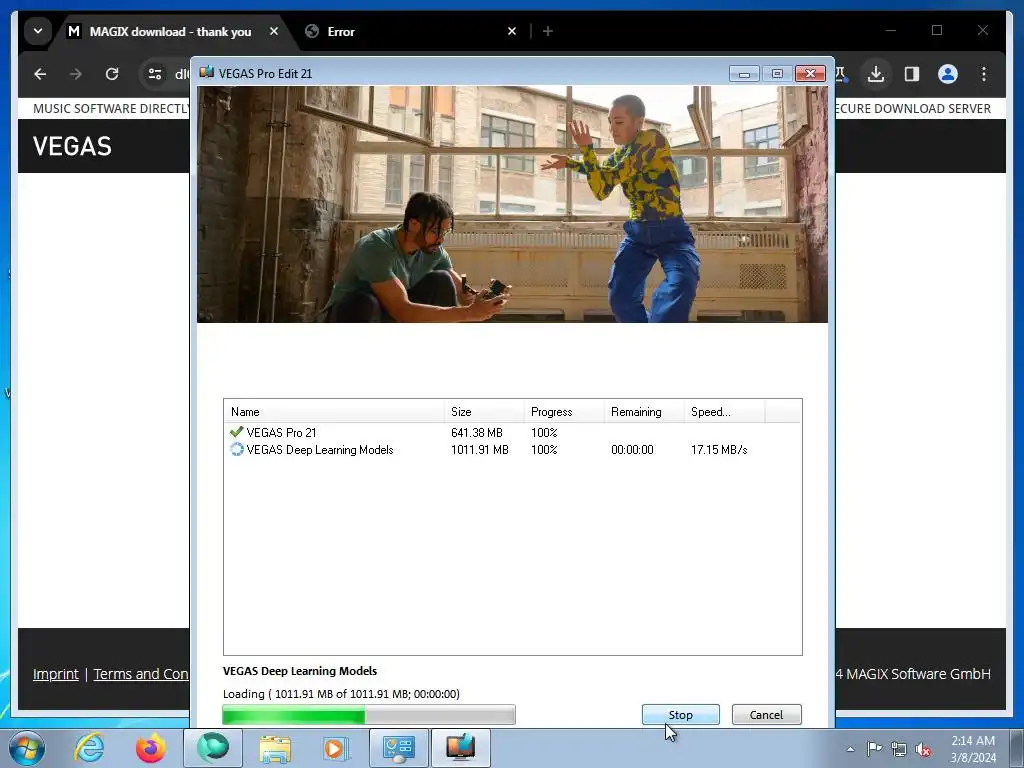
Task: Click the Speed column header
Action: pyautogui.click(x=724, y=411)
